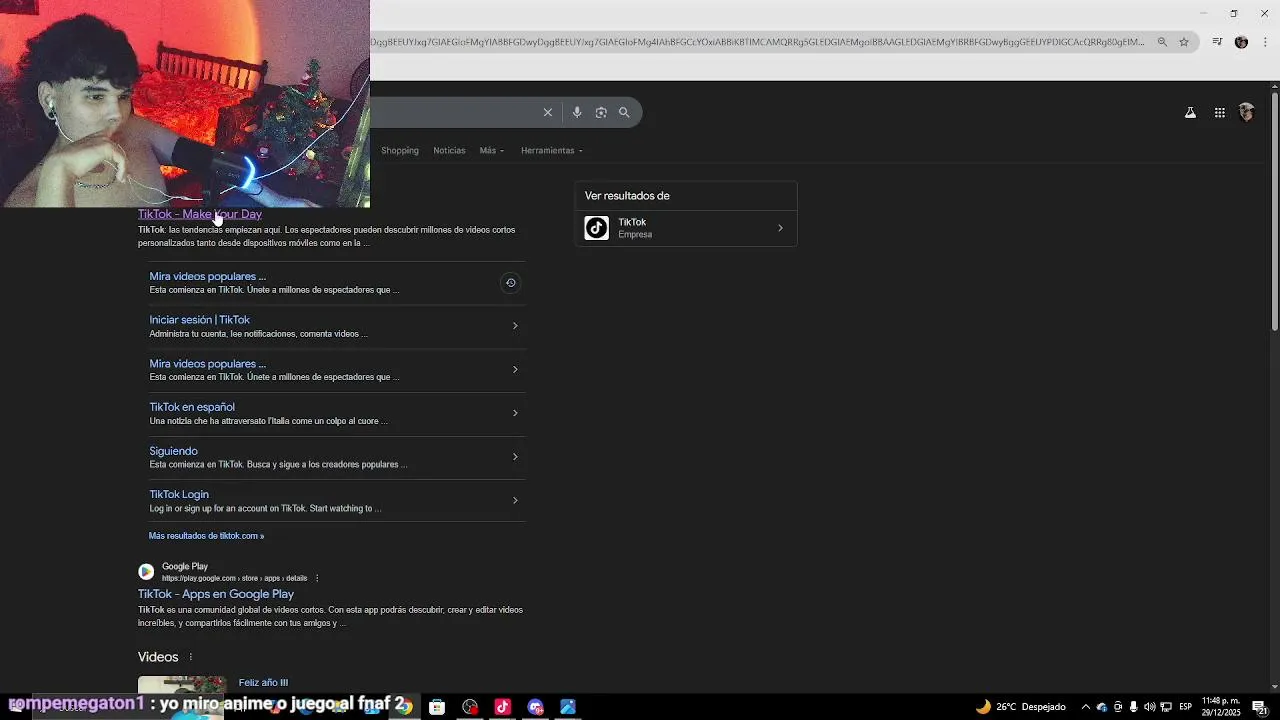Open the Google apps grid
This screenshot has width=1280, height=720.
(x=1220, y=113)
